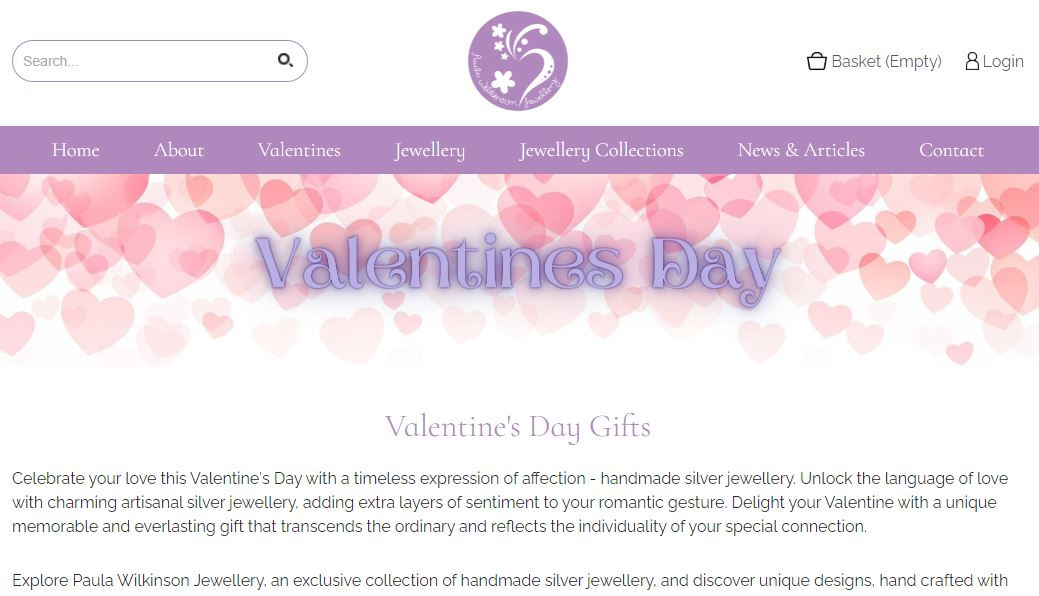Click the magnifier search icon
1039x596 pixels.
(x=285, y=61)
